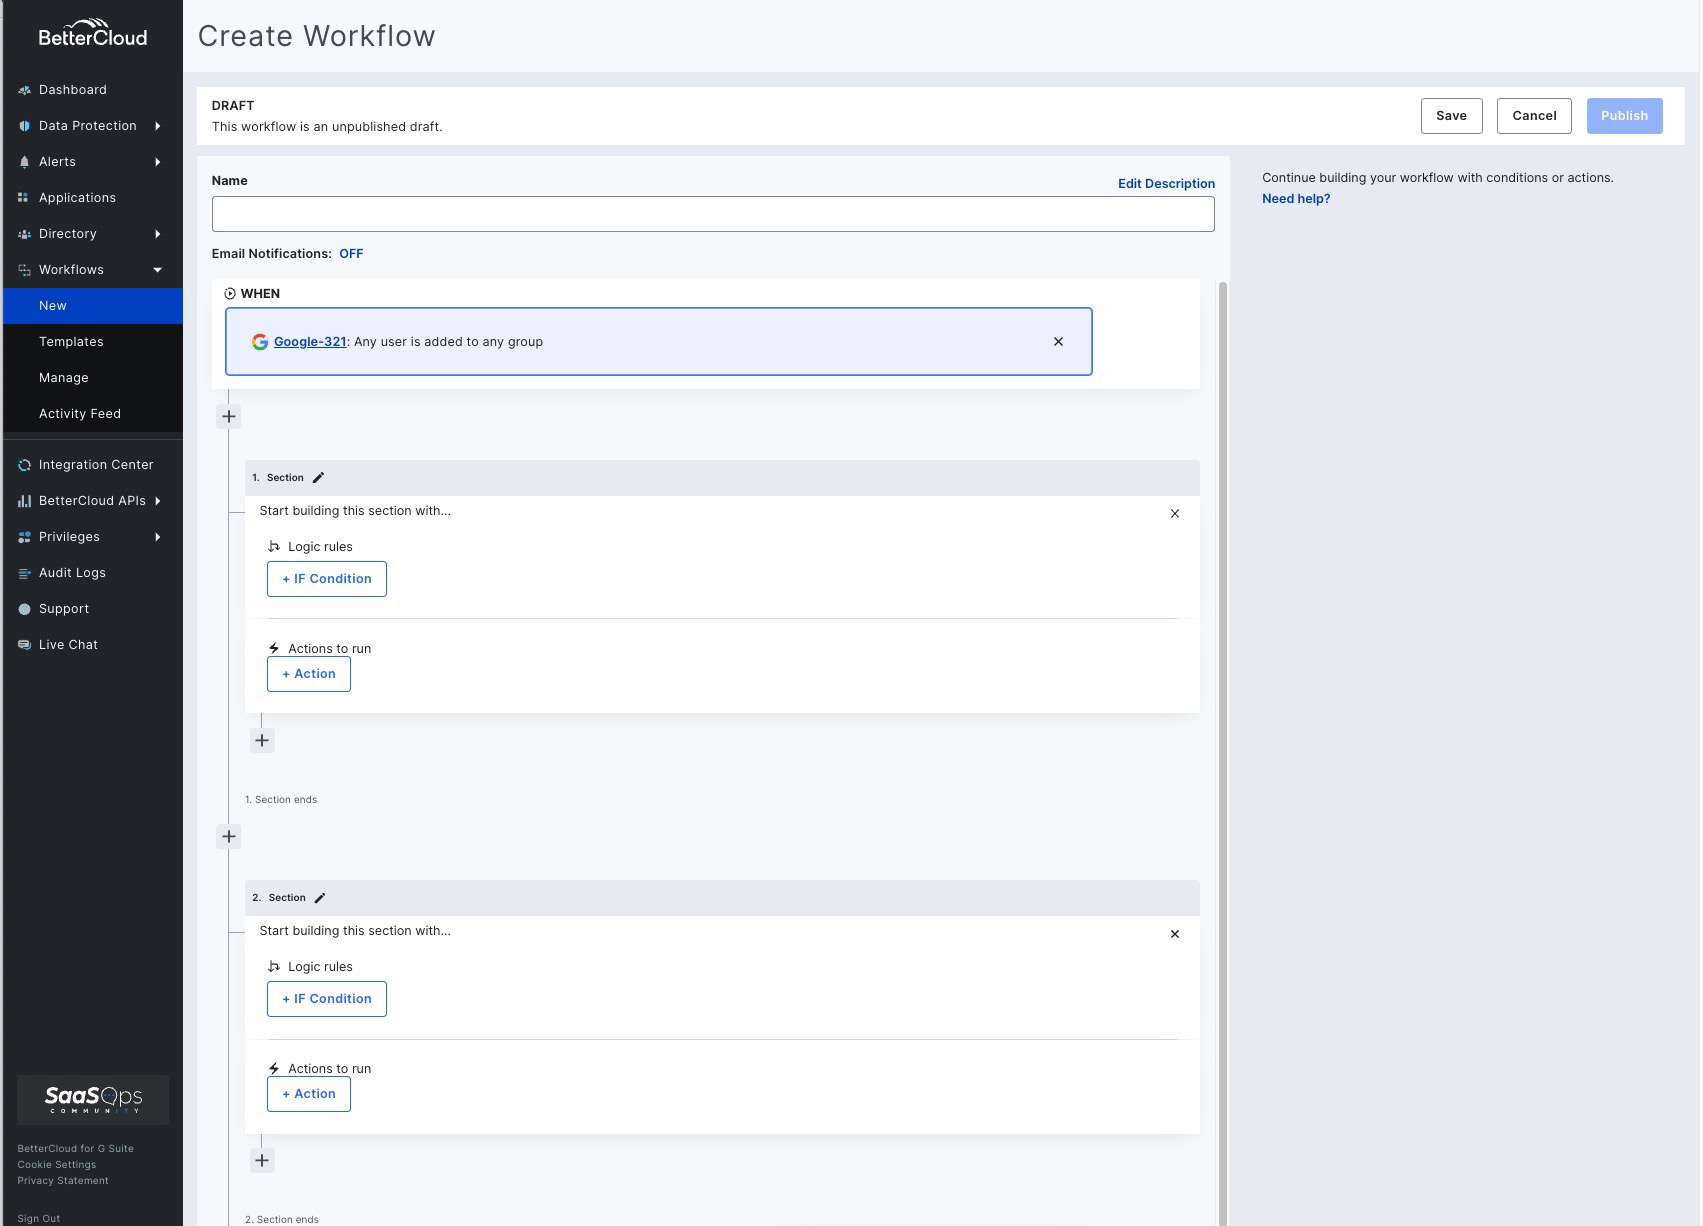Select the Privileges sidebar icon
This screenshot has height=1226, width=1703.
(24, 536)
